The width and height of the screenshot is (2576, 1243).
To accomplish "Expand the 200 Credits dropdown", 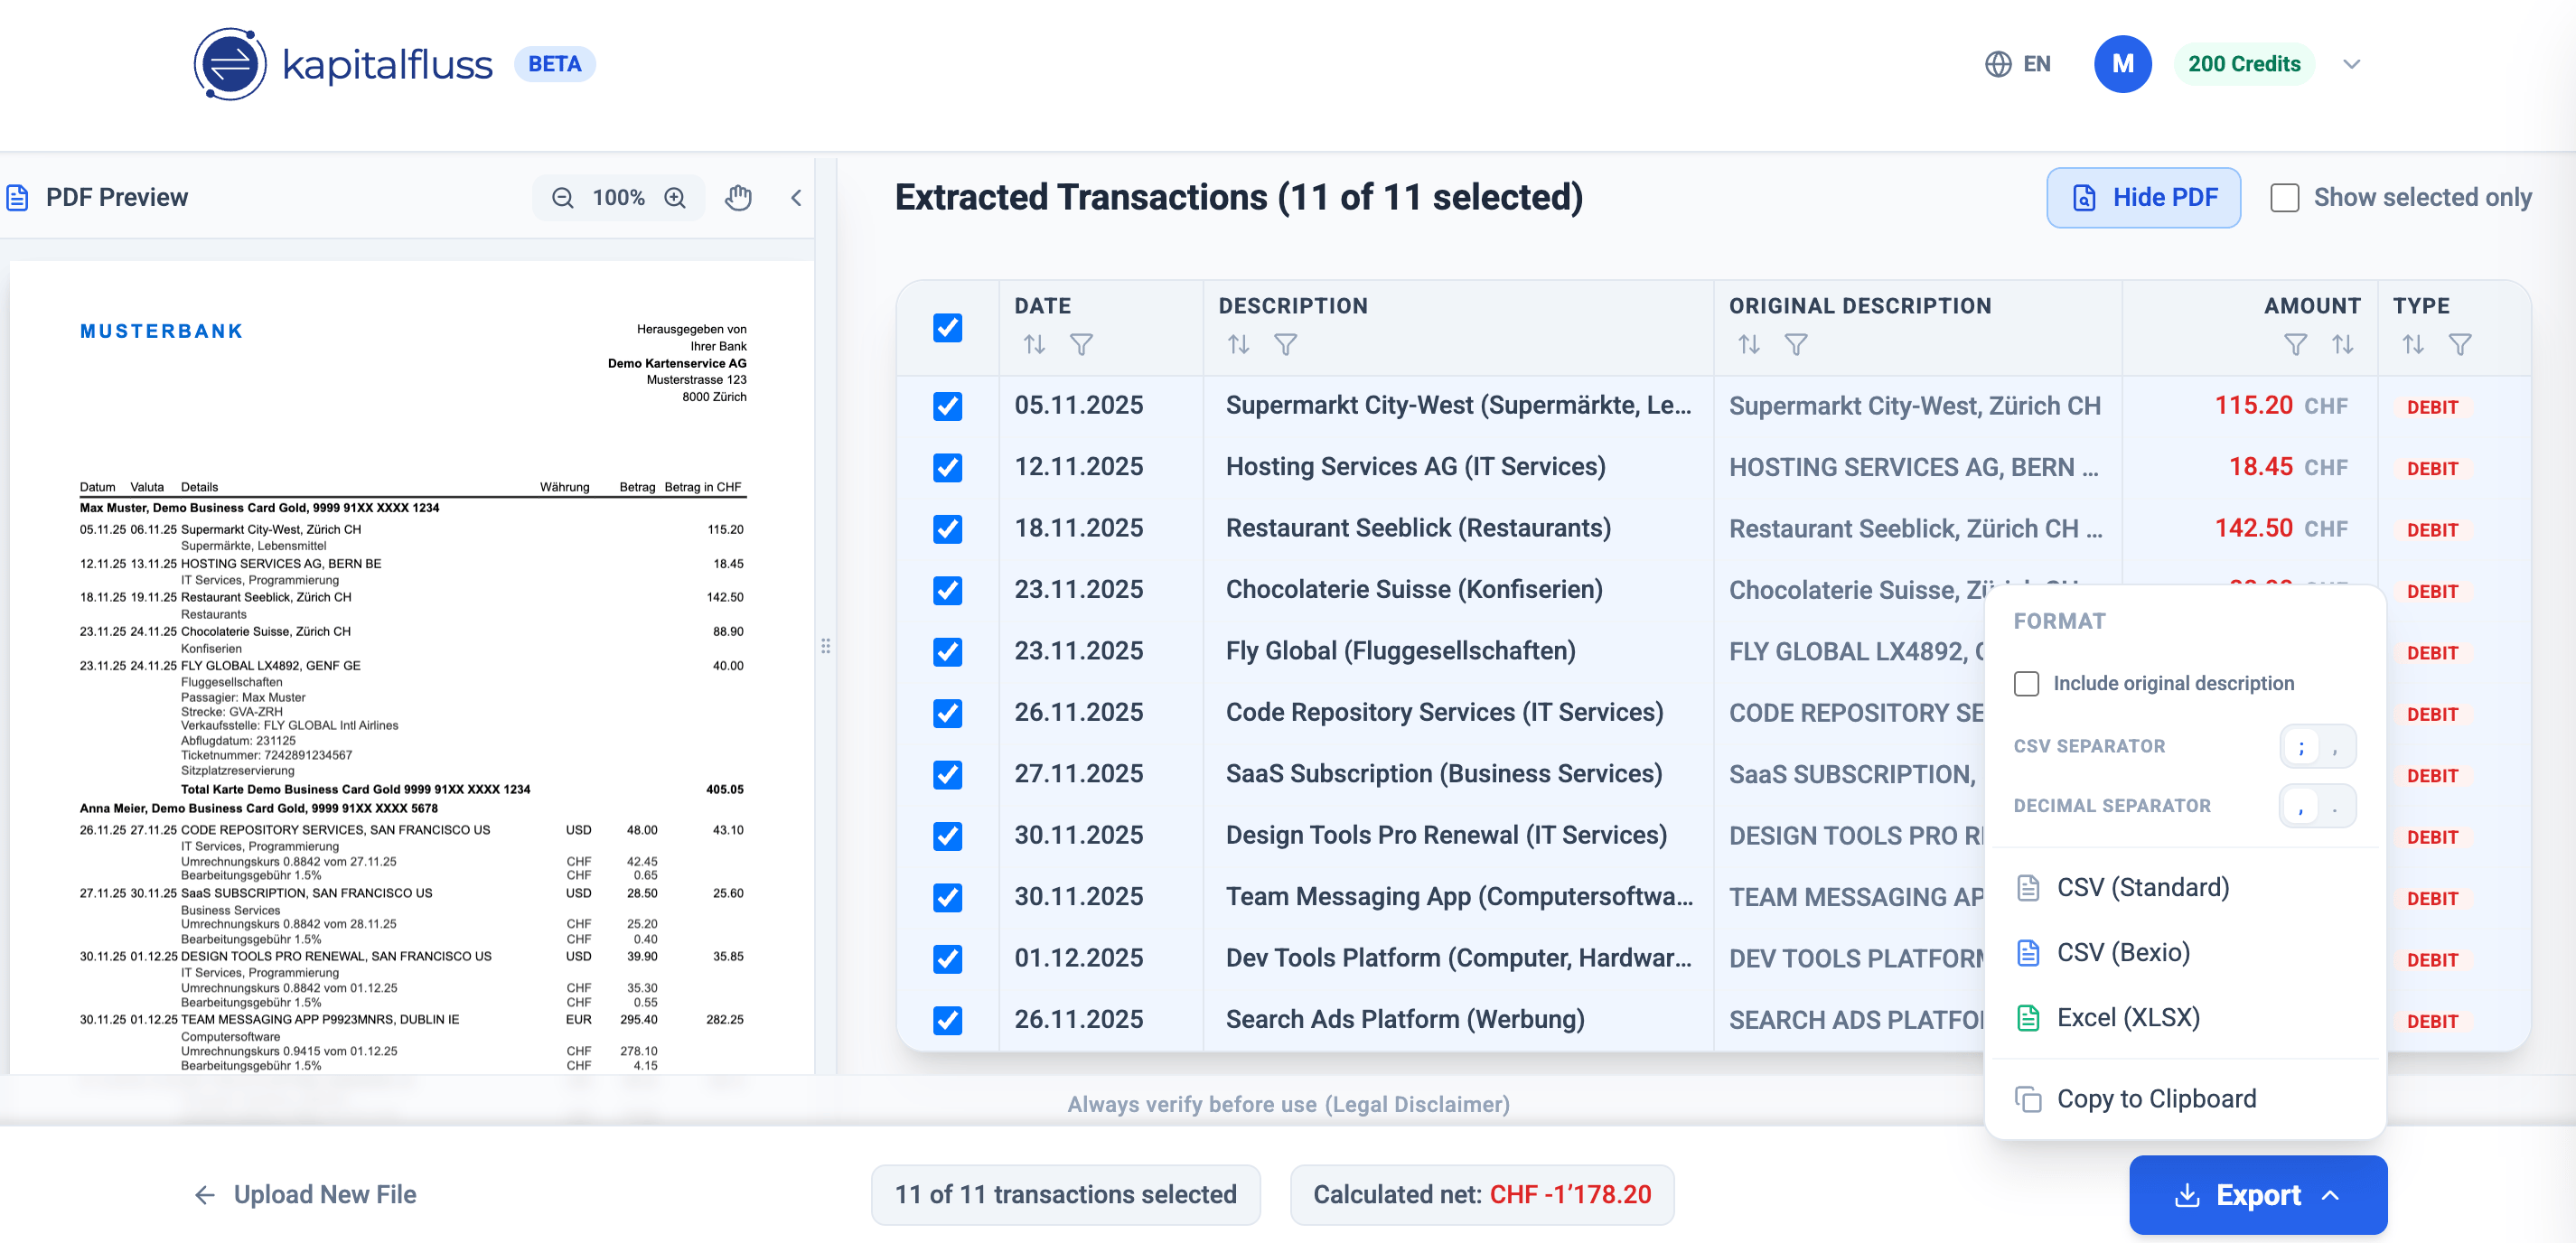I will (x=2350, y=63).
